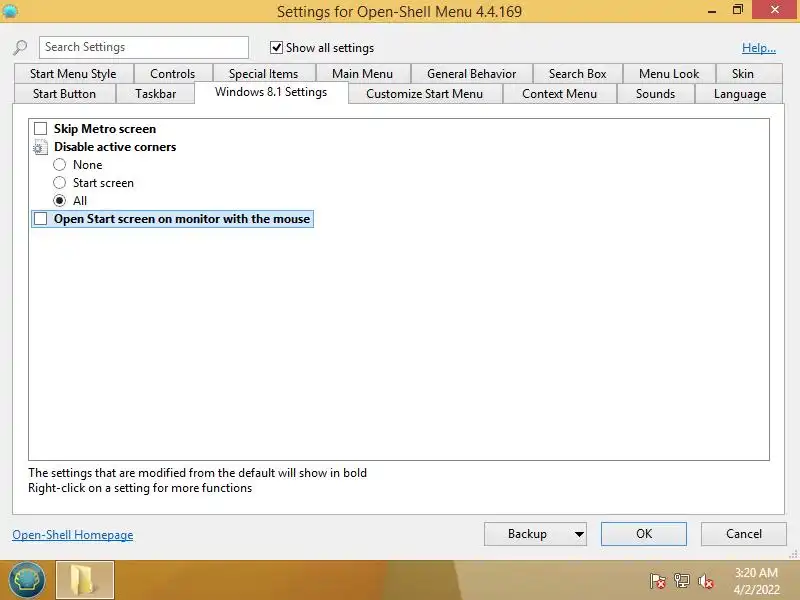Click the Disable active corners setting label
800x600 pixels.
pyautogui.click(x=115, y=147)
